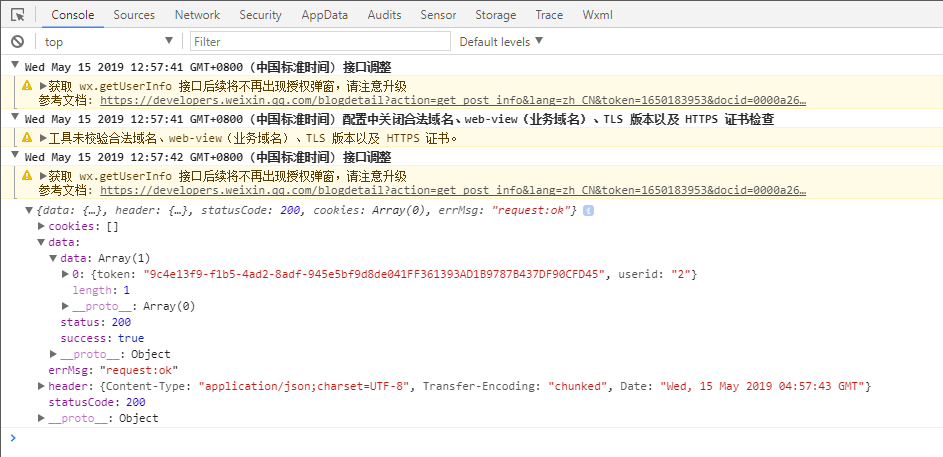Collapse the outer data property
This screenshot has height=457, width=943.
41,242
